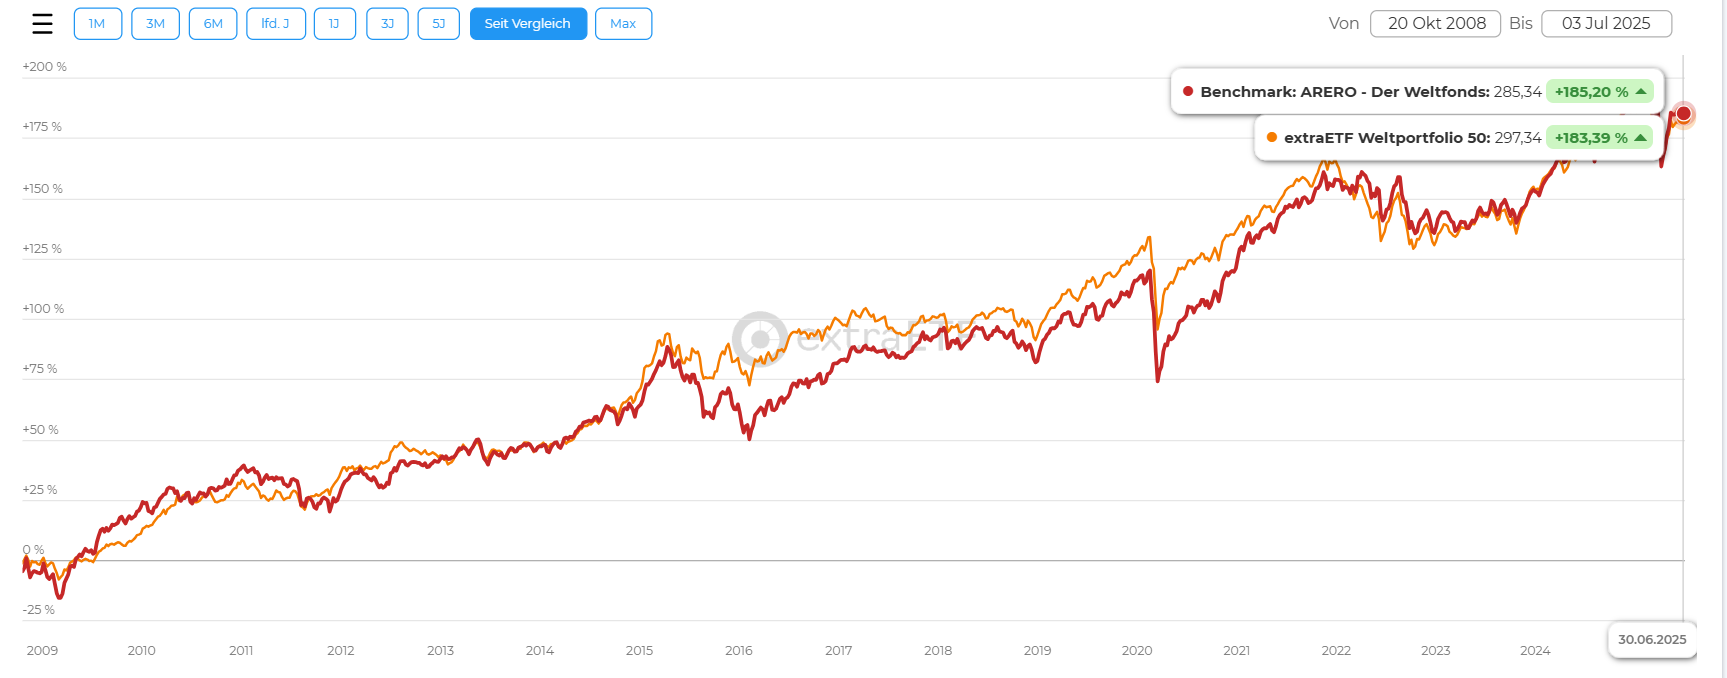Image resolution: width=1727 pixels, height=678 pixels.
Task: Open the hamburger chart menu
Action: coord(42,24)
